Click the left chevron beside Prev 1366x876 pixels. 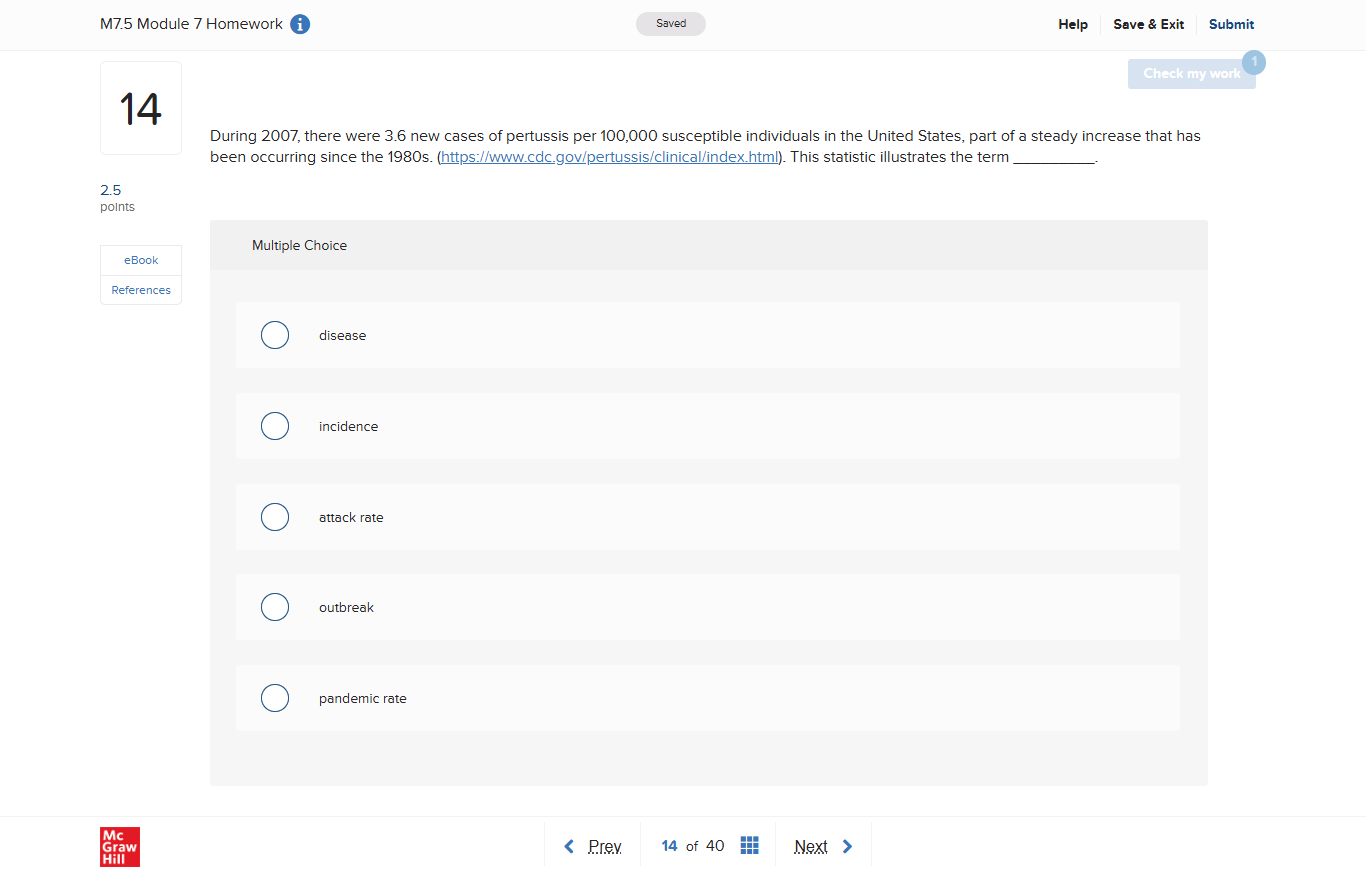pyautogui.click(x=569, y=847)
